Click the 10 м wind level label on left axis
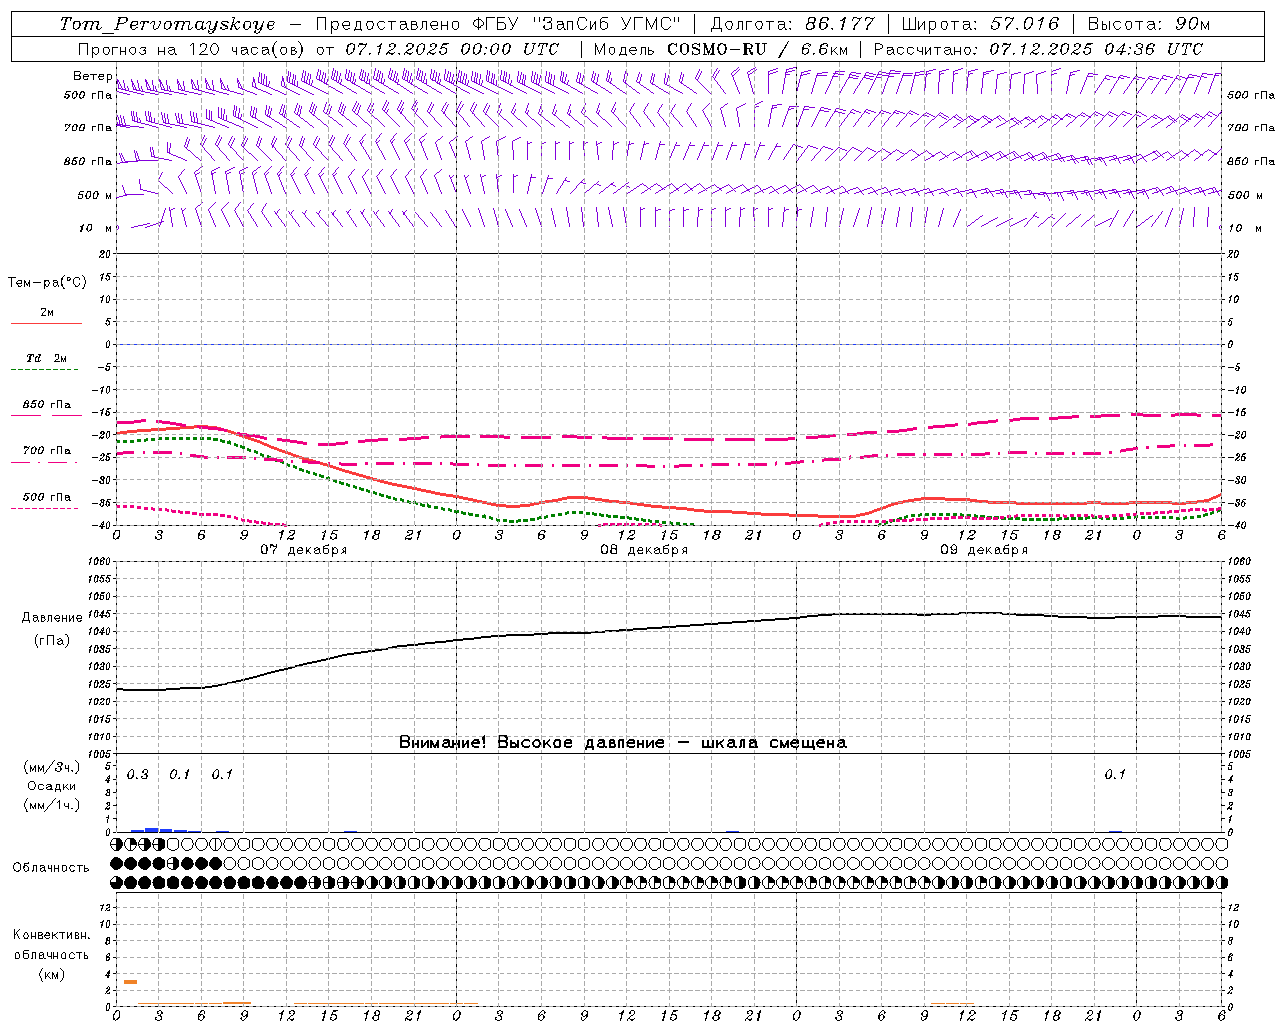Image resolution: width=1280 pixels, height=1024 pixels. click(x=95, y=228)
